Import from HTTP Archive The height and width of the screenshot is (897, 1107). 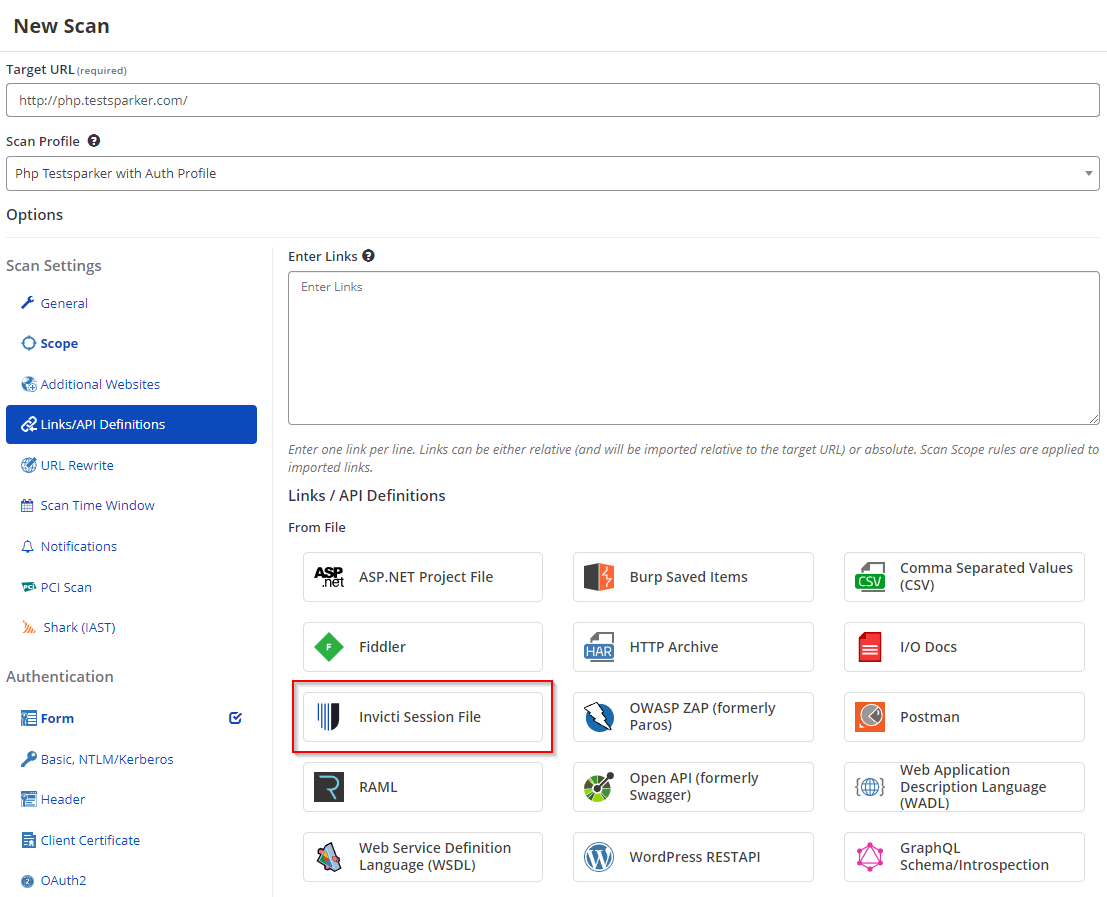click(x=693, y=646)
